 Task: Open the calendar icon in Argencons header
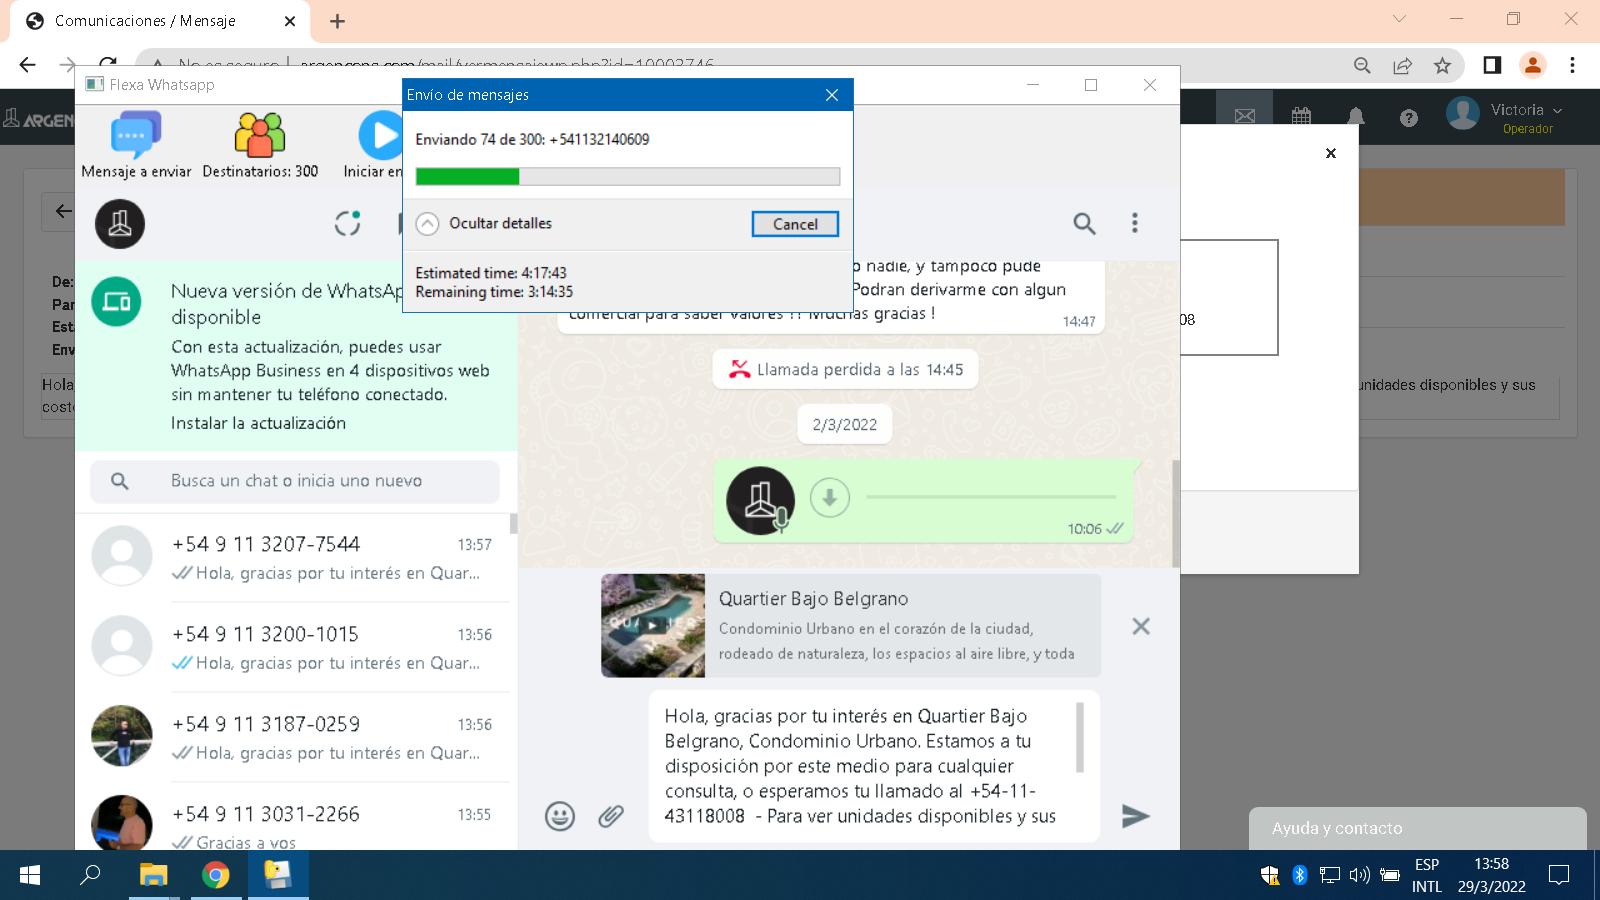coord(1301,117)
